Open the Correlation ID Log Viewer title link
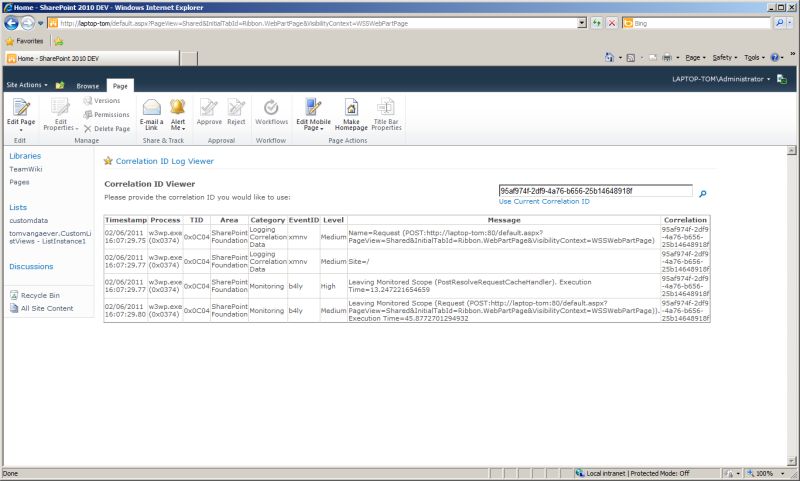 (x=164, y=161)
